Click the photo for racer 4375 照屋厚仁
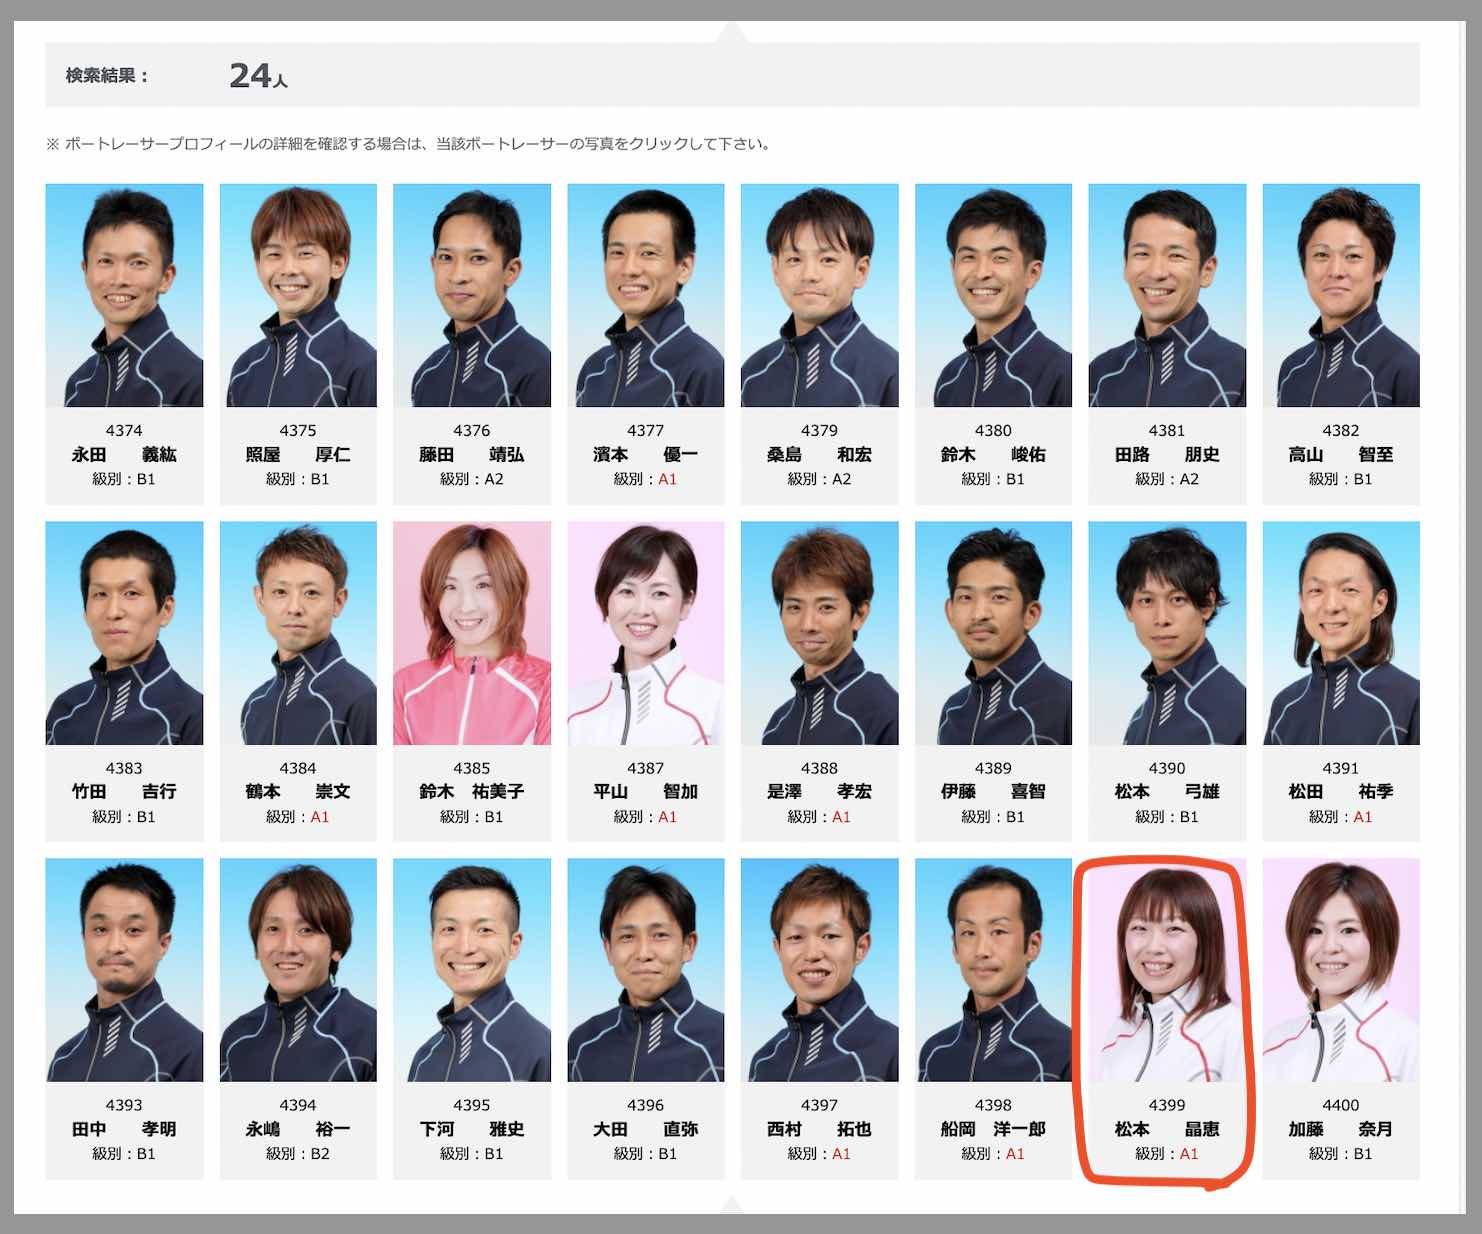Image resolution: width=1482 pixels, height=1234 pixels. tap(298, 295)
